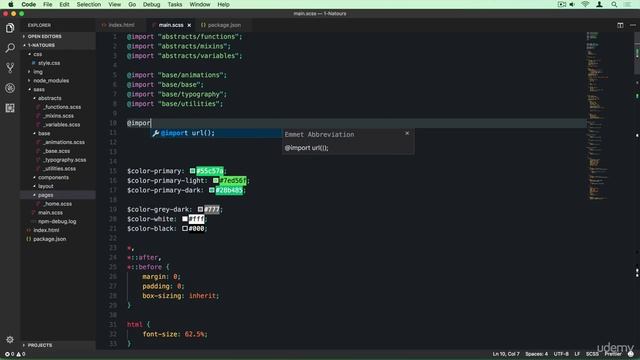640x360 pixels.
Task: Click Spaces: 4 indentation setting
Action: click(x=536, y=354)
